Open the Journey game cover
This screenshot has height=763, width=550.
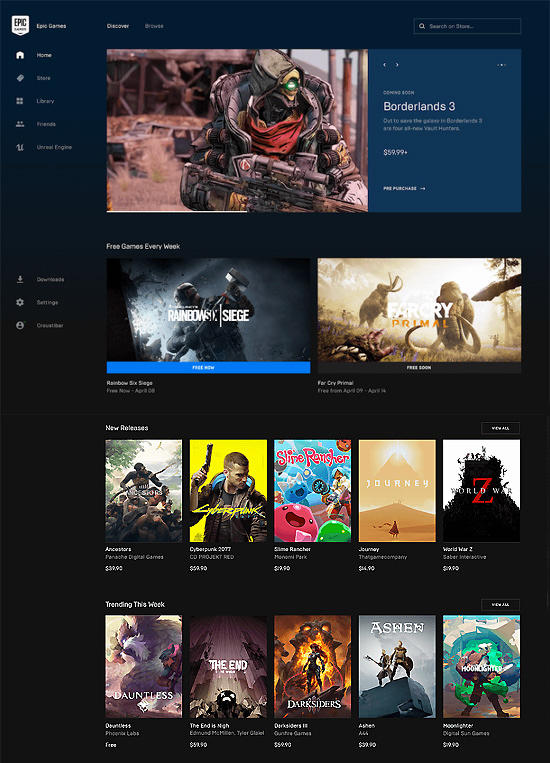point(397,490)
